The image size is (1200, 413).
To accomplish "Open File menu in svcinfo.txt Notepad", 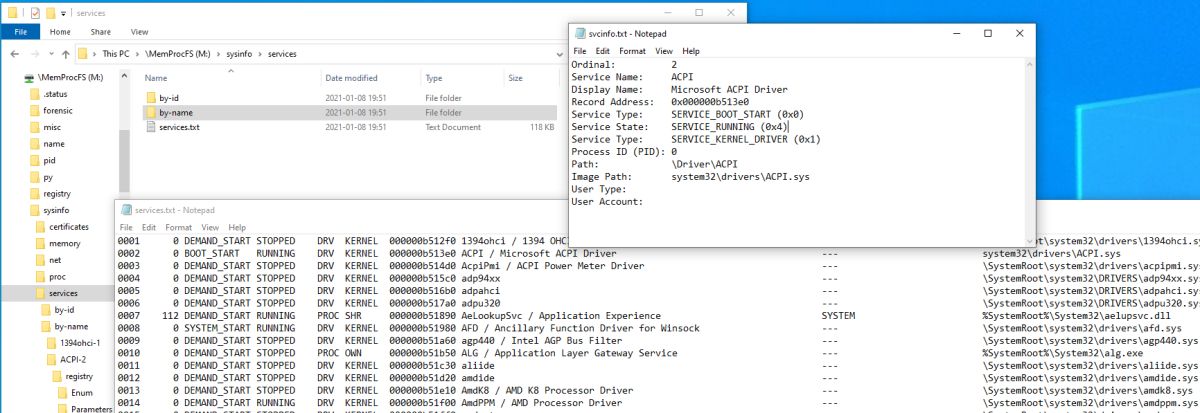I will click(578, 50).
